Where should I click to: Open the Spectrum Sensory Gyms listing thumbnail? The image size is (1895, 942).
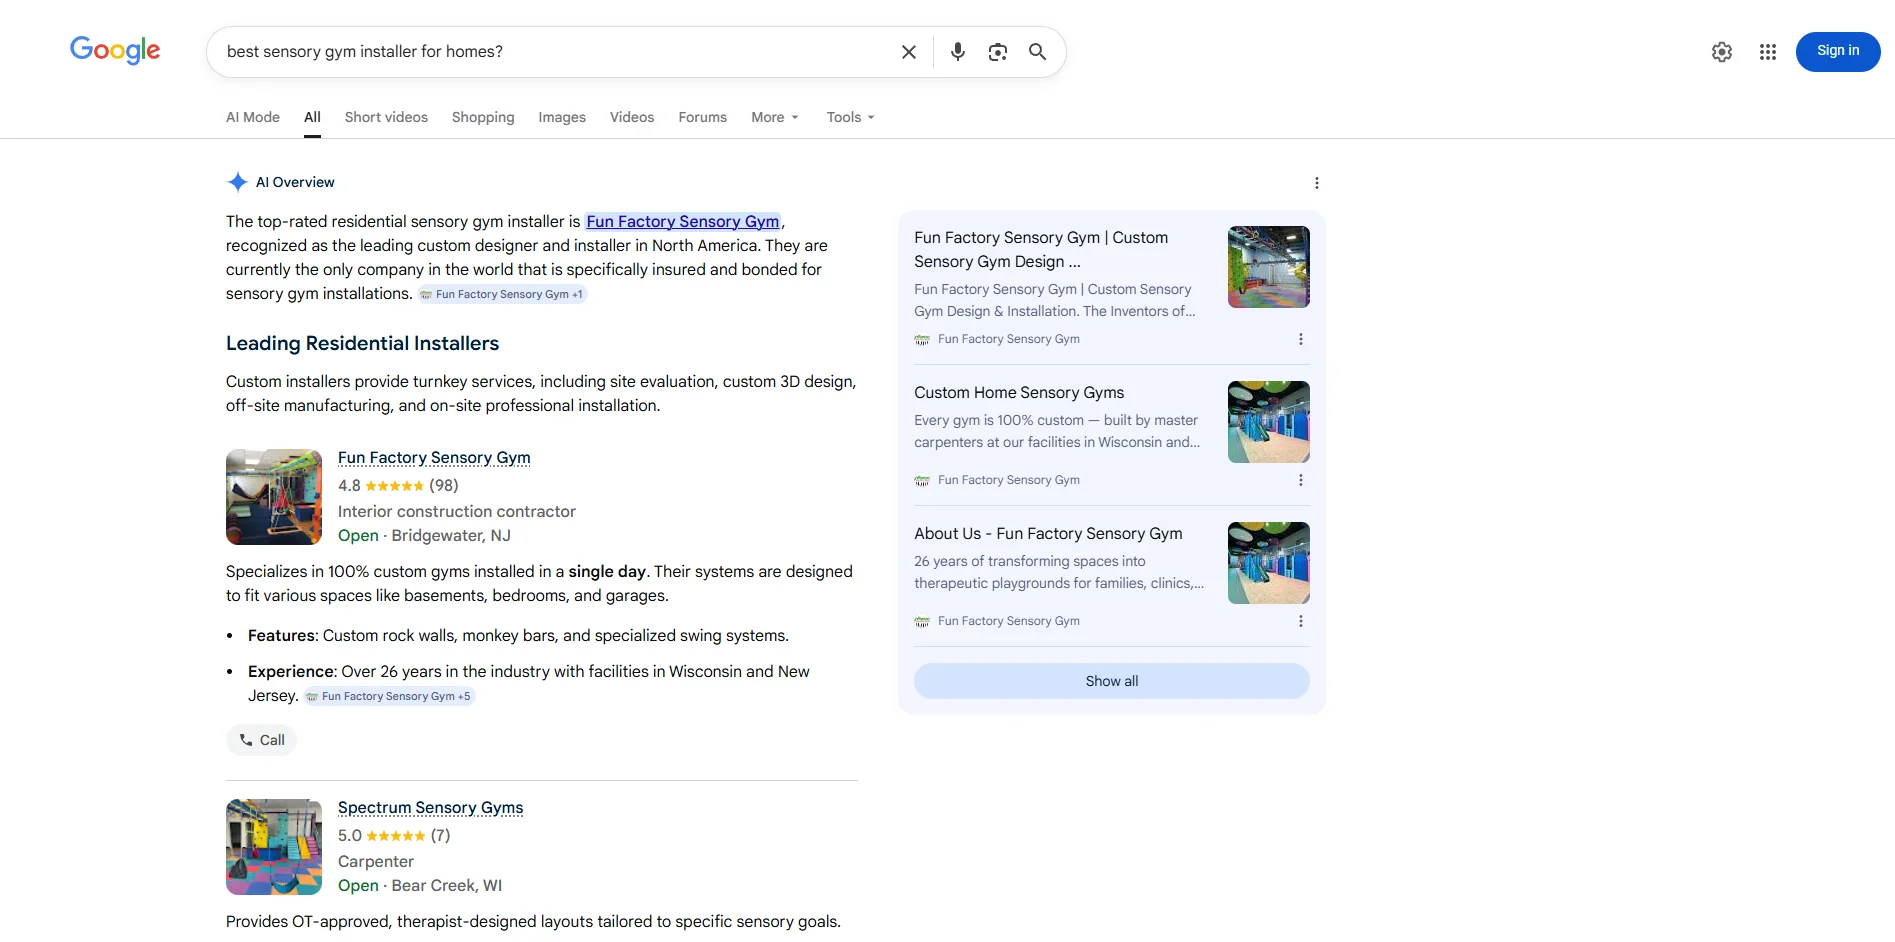[x=274, y=847]
